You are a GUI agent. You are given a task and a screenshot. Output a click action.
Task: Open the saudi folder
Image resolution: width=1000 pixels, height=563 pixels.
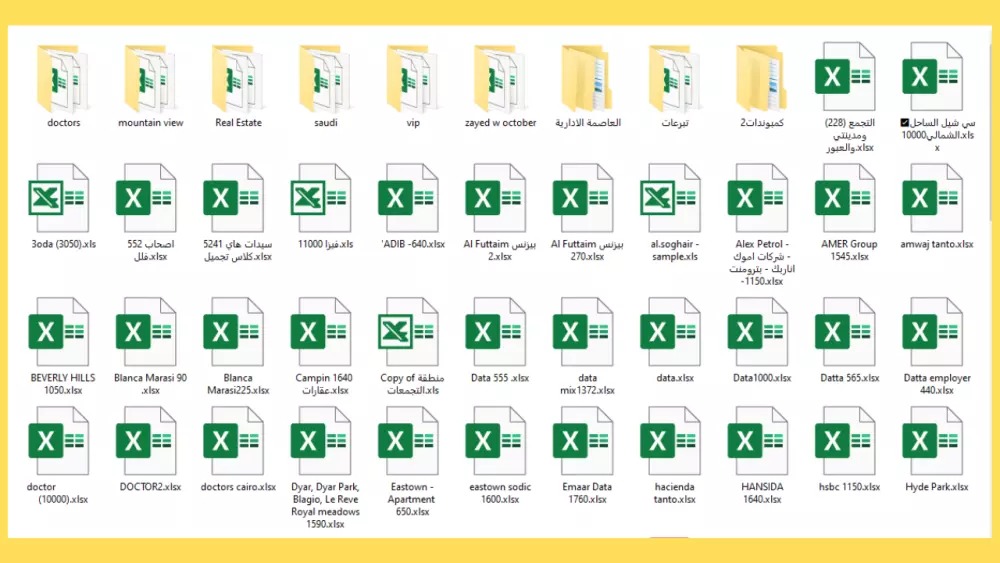[x=324, y=78]
